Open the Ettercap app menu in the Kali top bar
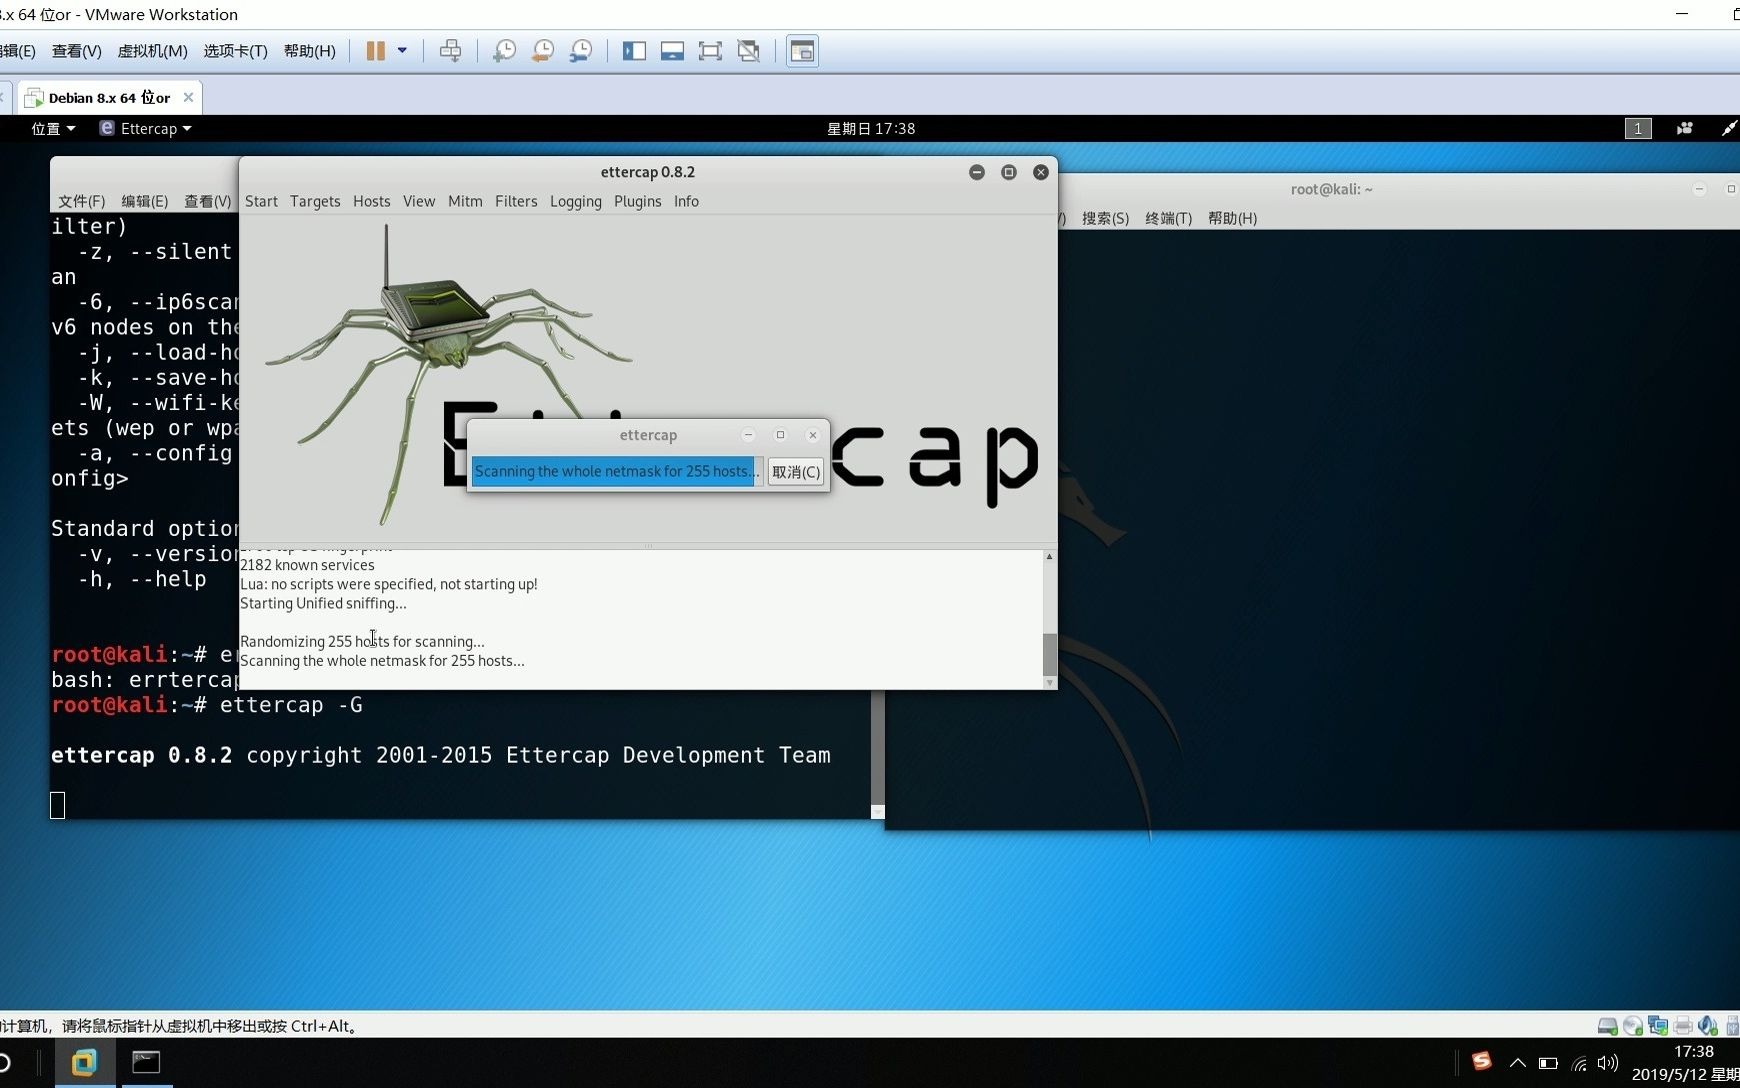Screen dimensions: 1740x1088 tap(146, 128)
